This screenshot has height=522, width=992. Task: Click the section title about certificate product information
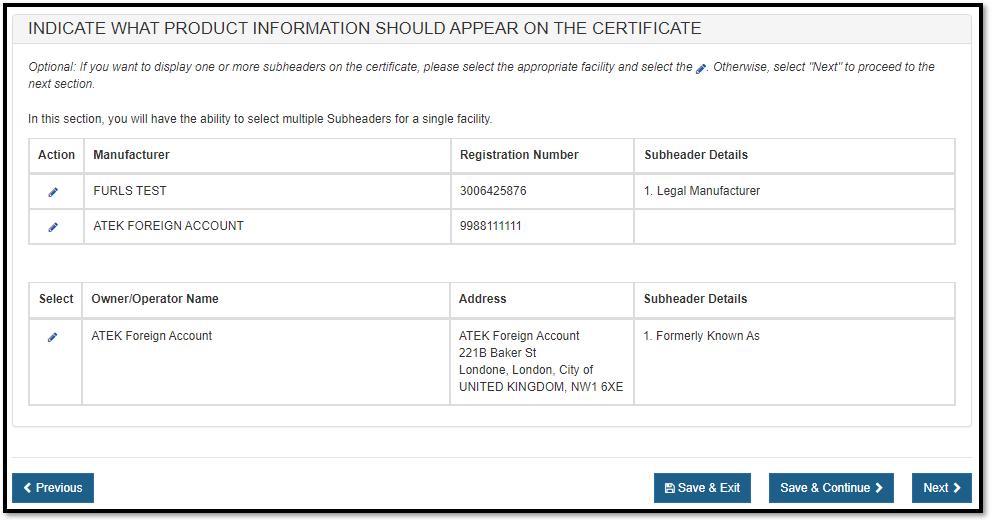pyautogui.click(x=364, y=28)
